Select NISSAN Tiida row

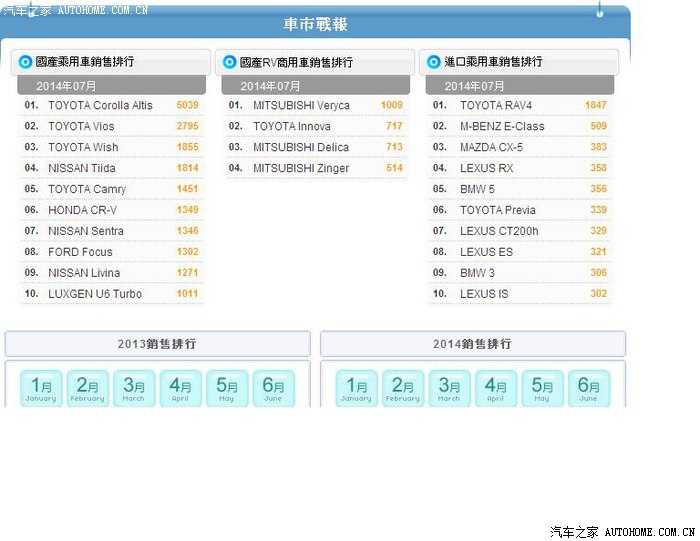tap(111, 168)
